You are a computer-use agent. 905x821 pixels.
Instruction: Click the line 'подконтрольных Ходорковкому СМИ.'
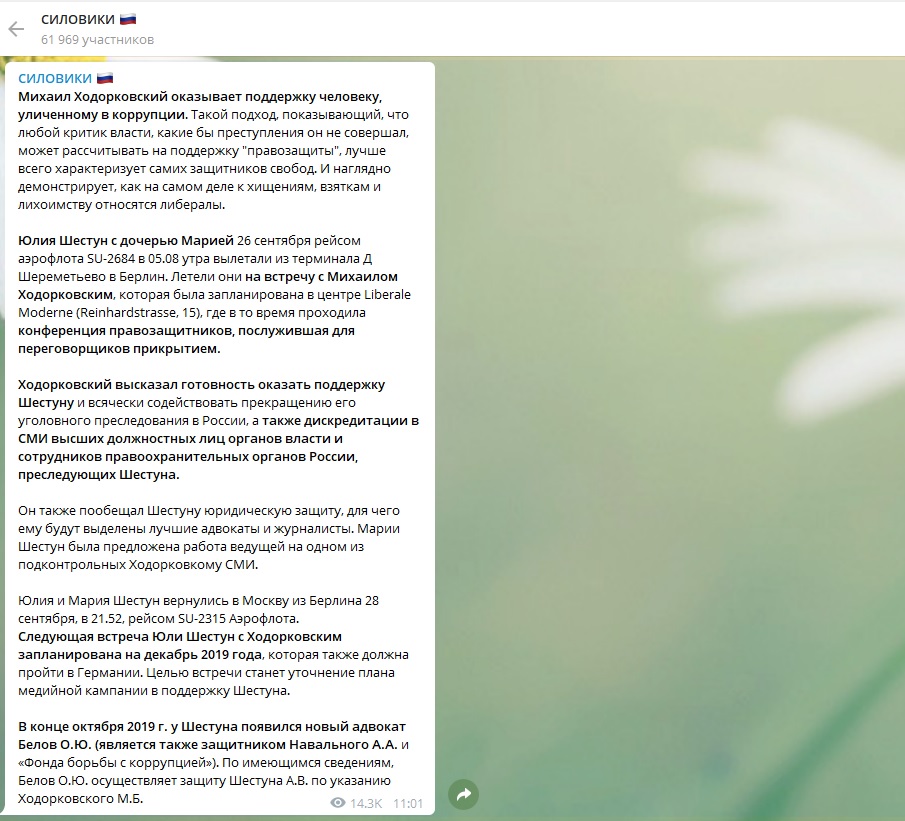click(138, 565)
